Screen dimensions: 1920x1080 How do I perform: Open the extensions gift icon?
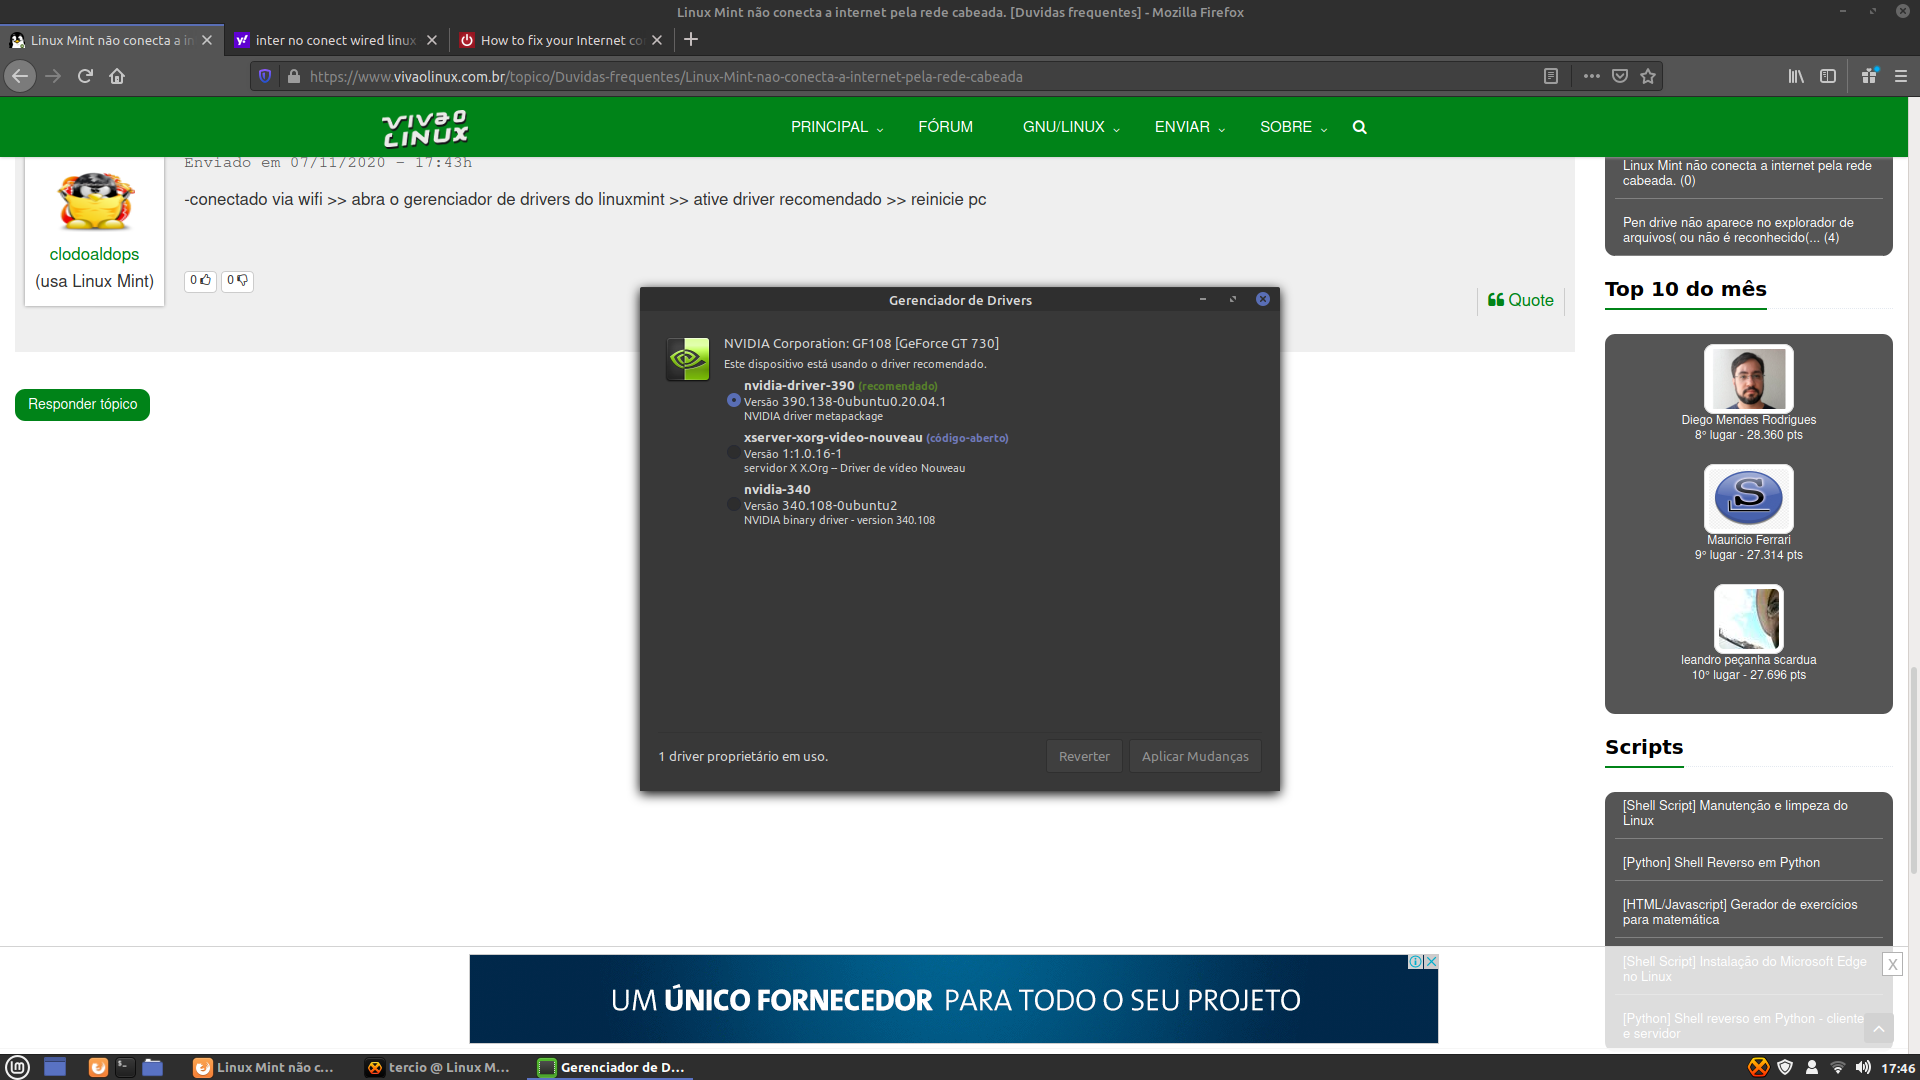pyautogui.click(x=1869, y=76)
